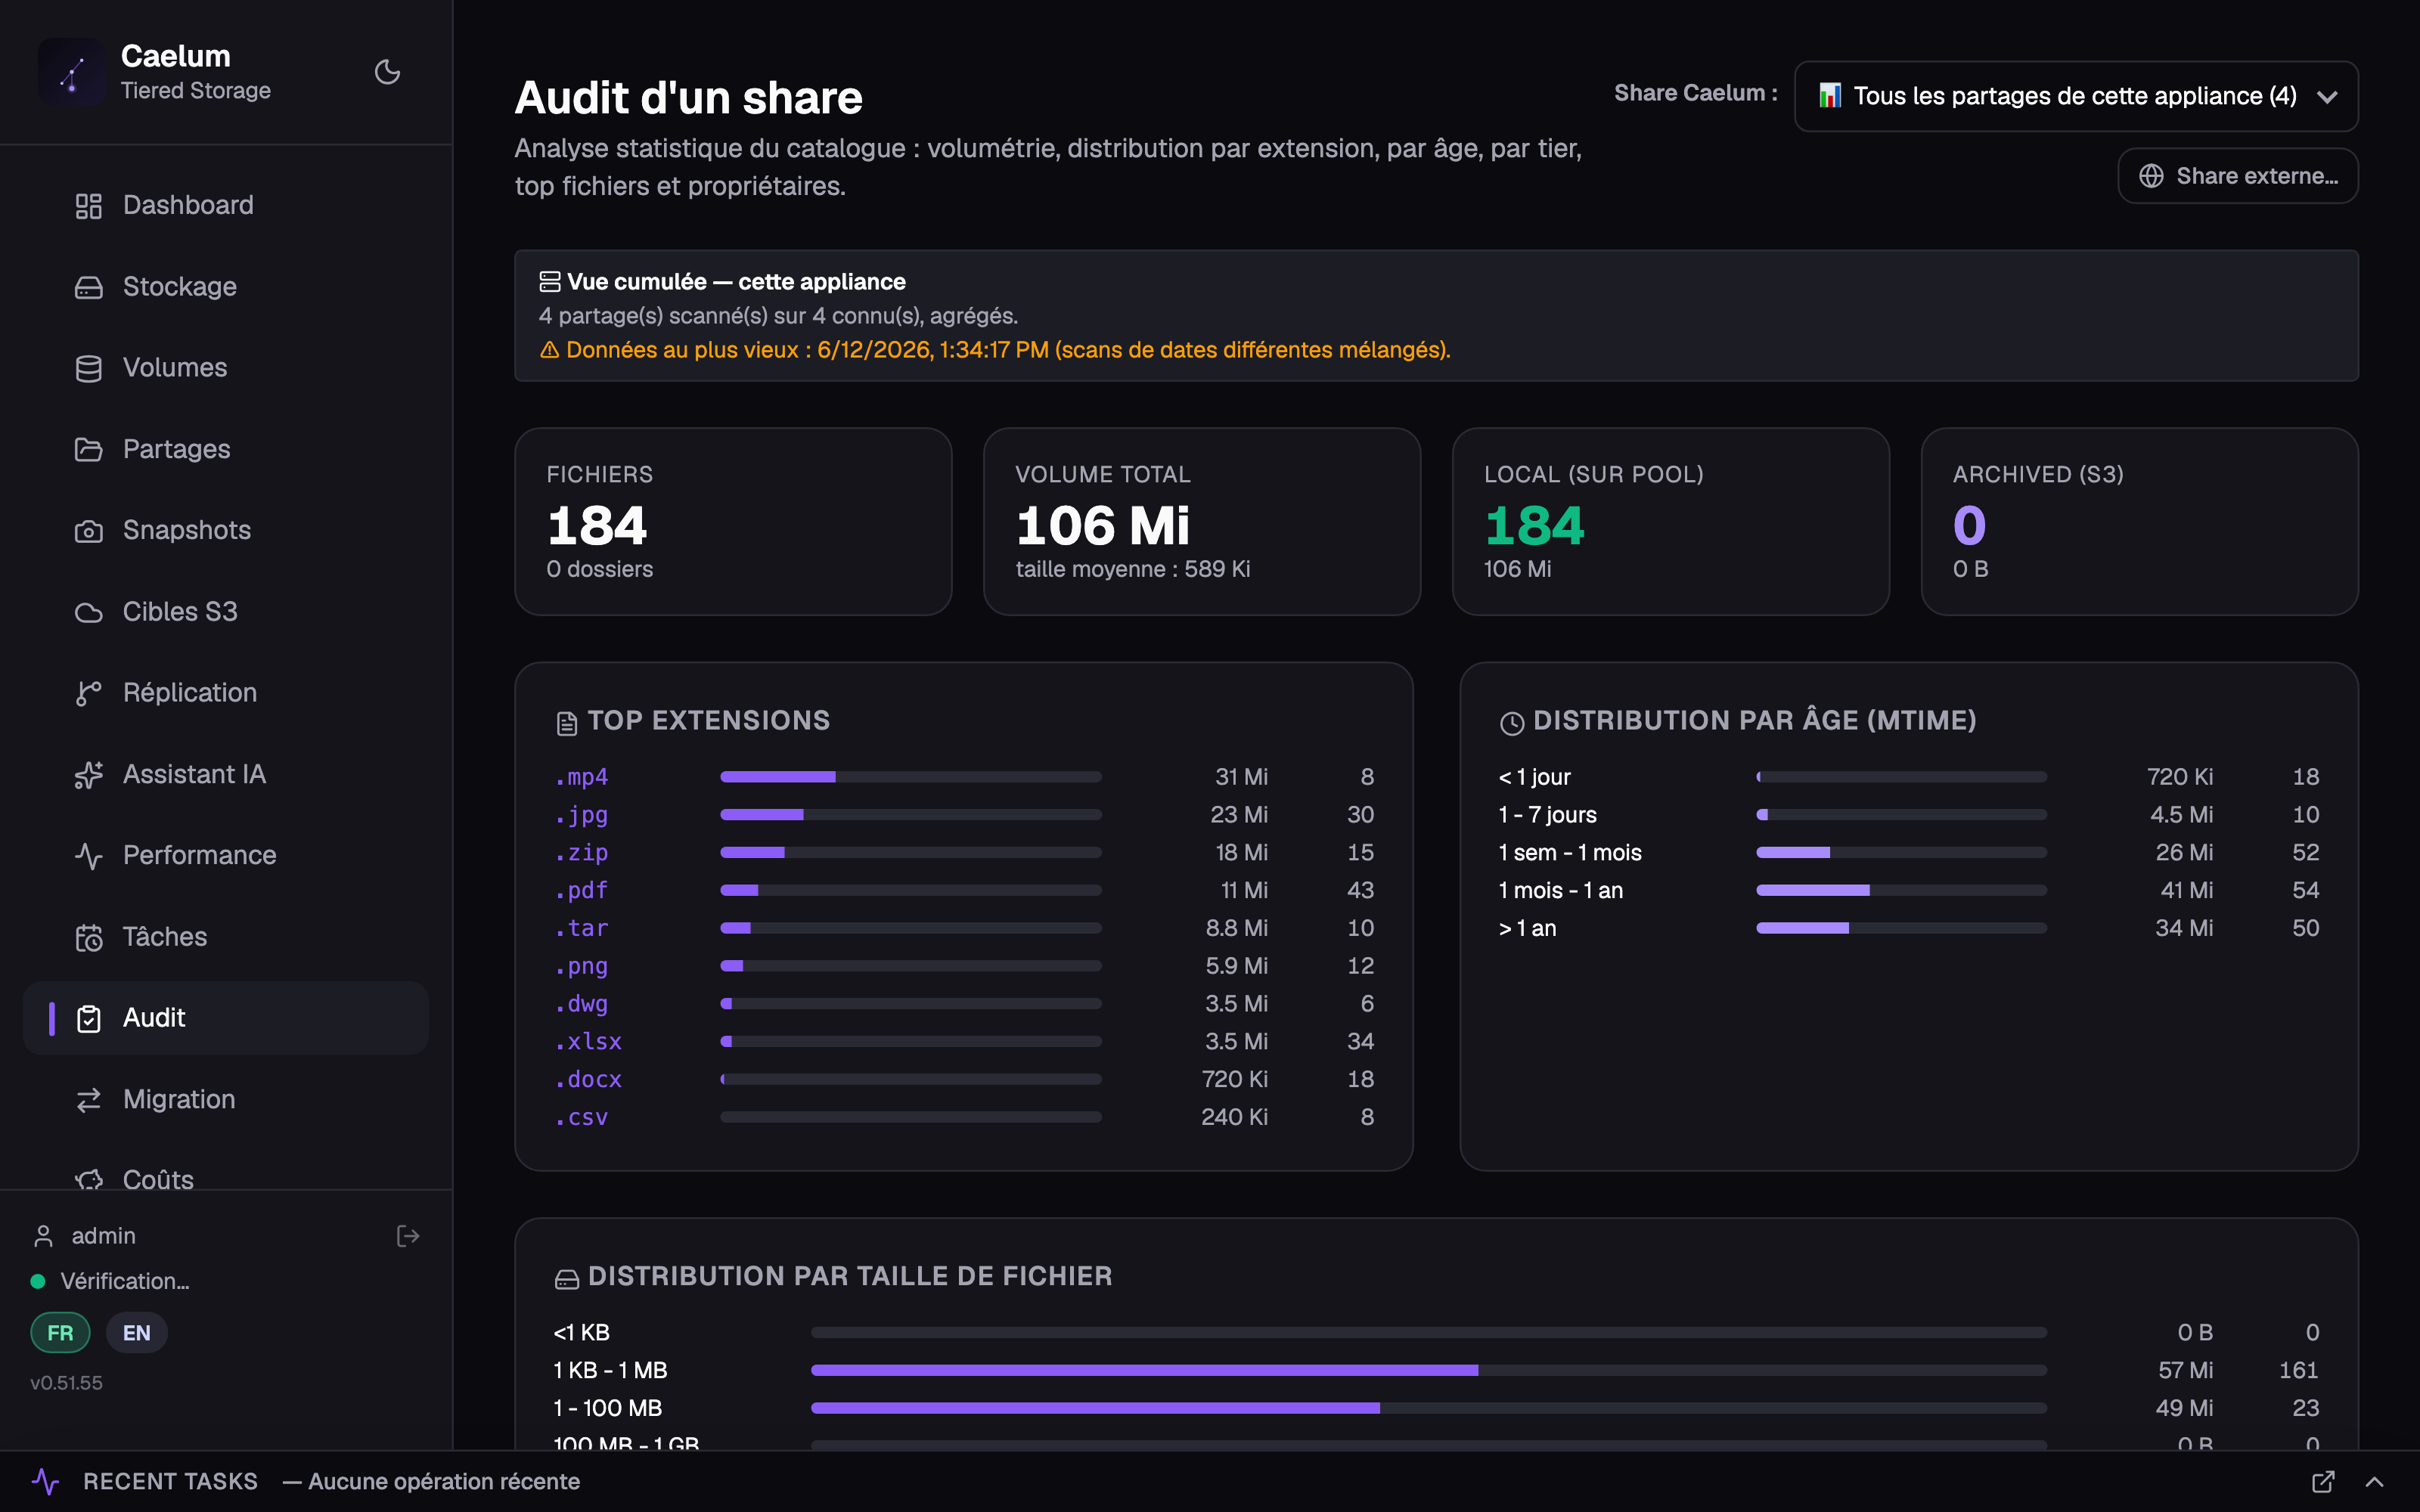
Task: Click the logout icon beside admin
Action: pyautogui.click(x=408, y=1236)
